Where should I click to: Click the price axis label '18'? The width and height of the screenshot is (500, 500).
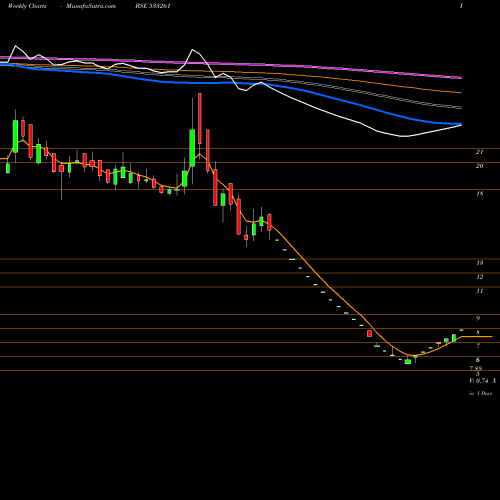479,194
